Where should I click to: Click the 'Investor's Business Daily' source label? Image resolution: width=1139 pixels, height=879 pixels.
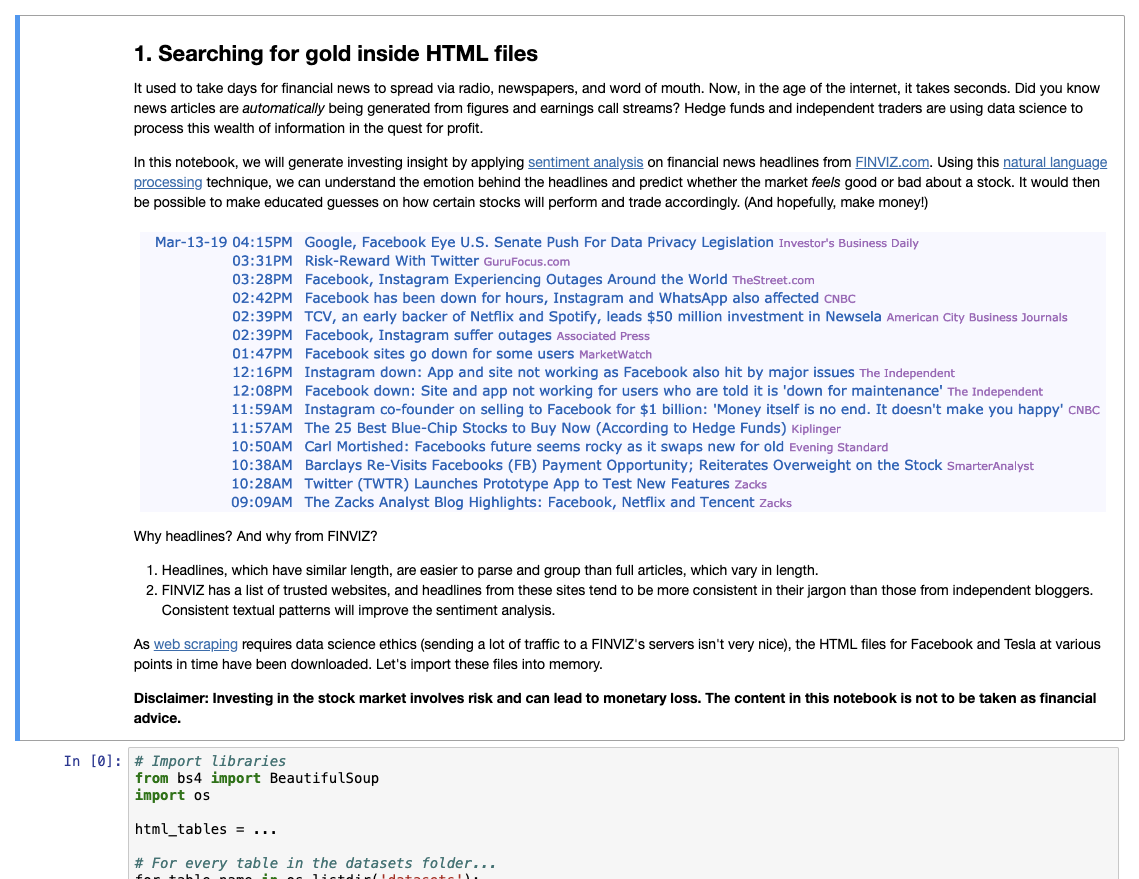point(848,243)
